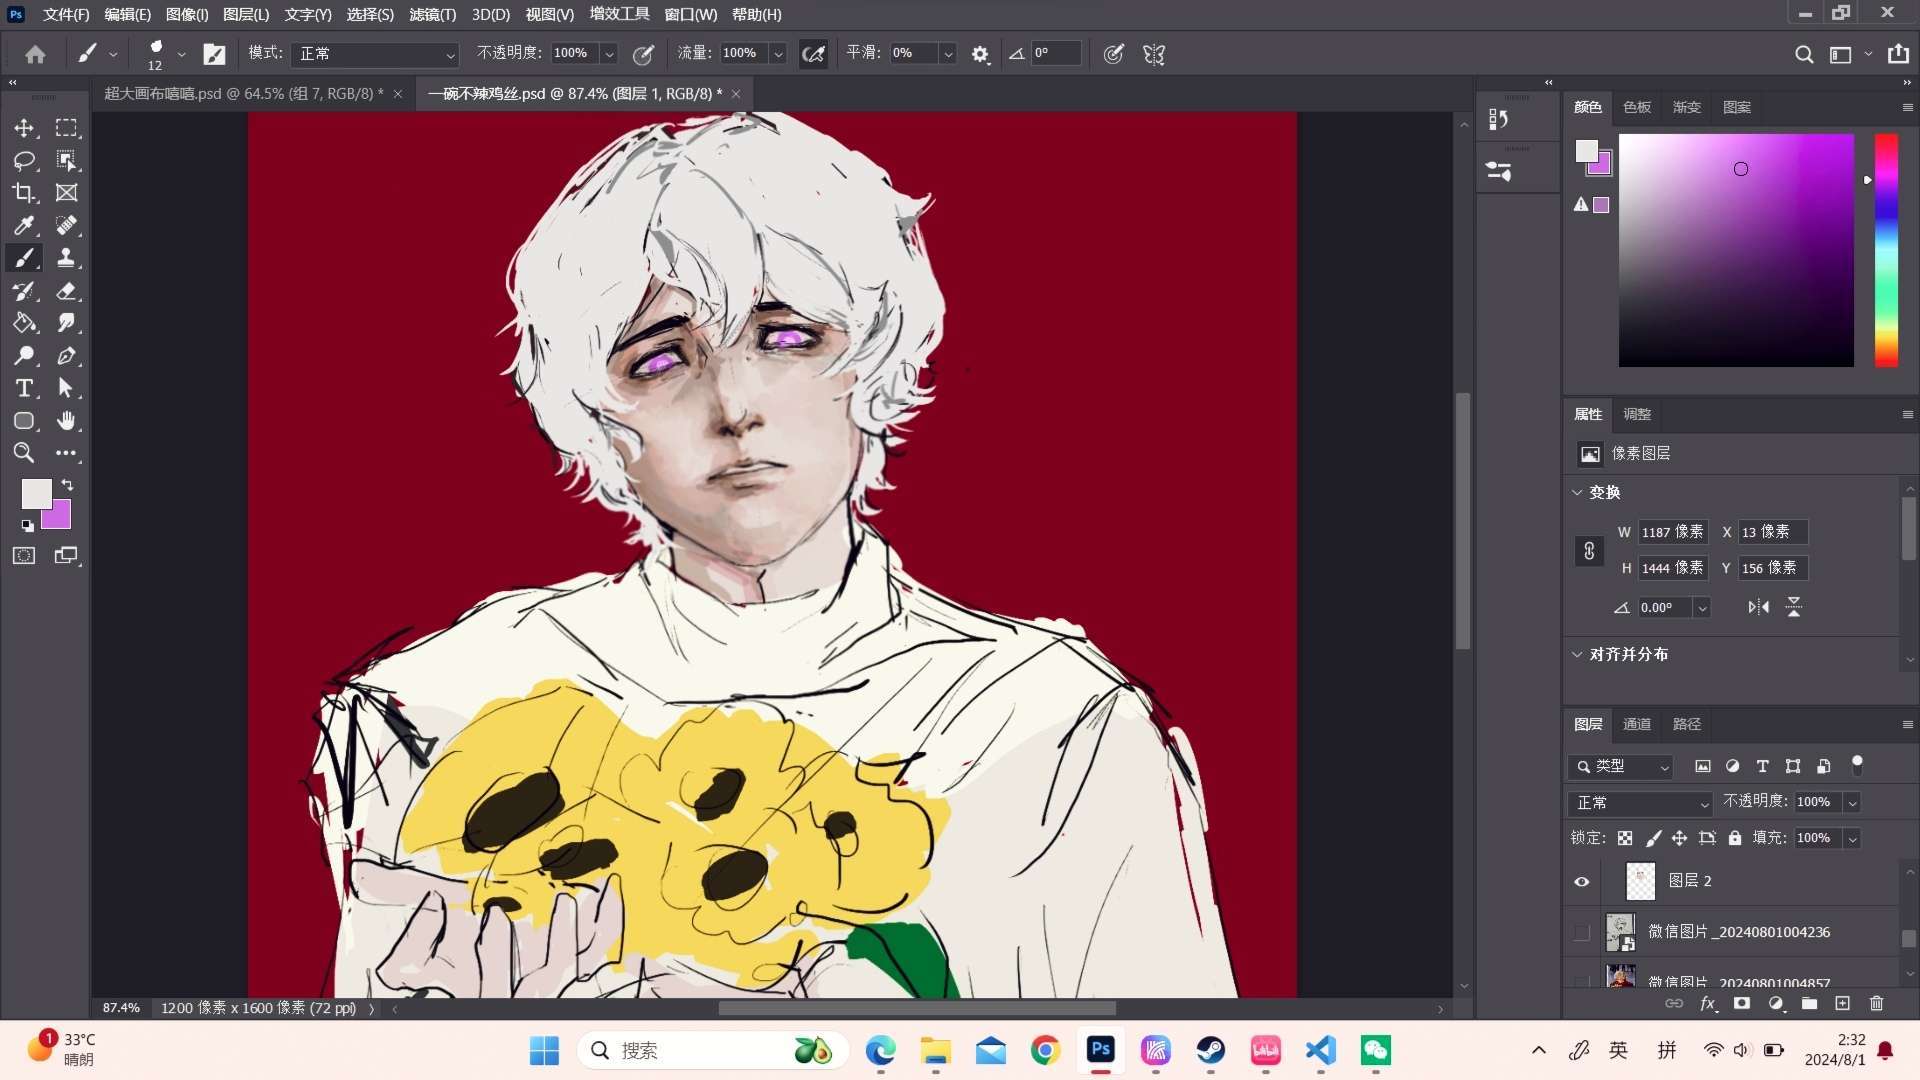Select the Eyedropper tool
The width and height of the screenshot is (1920, 1080).
pos(24,225)
